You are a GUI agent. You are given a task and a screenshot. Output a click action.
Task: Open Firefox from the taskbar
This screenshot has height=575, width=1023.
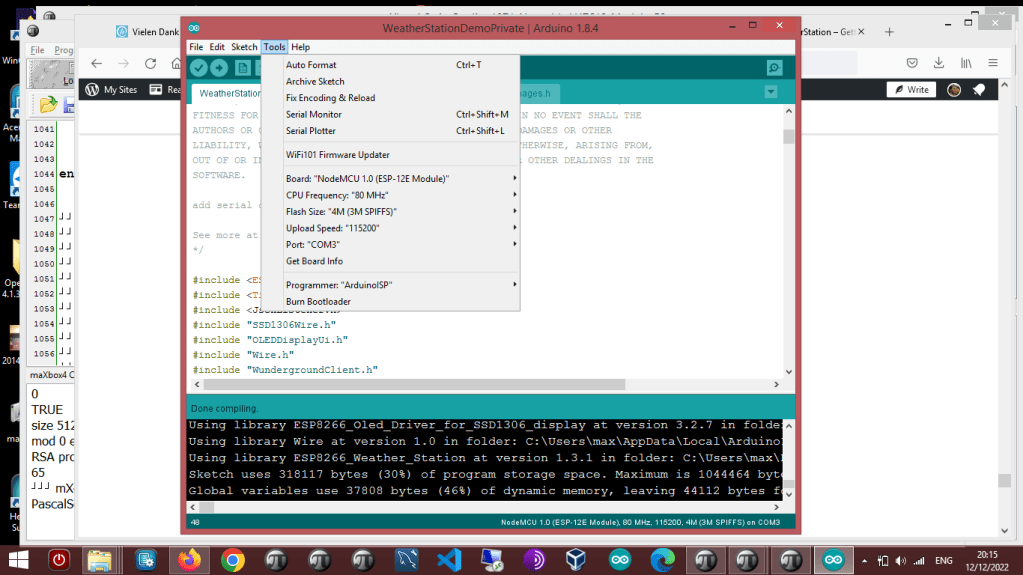(x=190, y=560)
